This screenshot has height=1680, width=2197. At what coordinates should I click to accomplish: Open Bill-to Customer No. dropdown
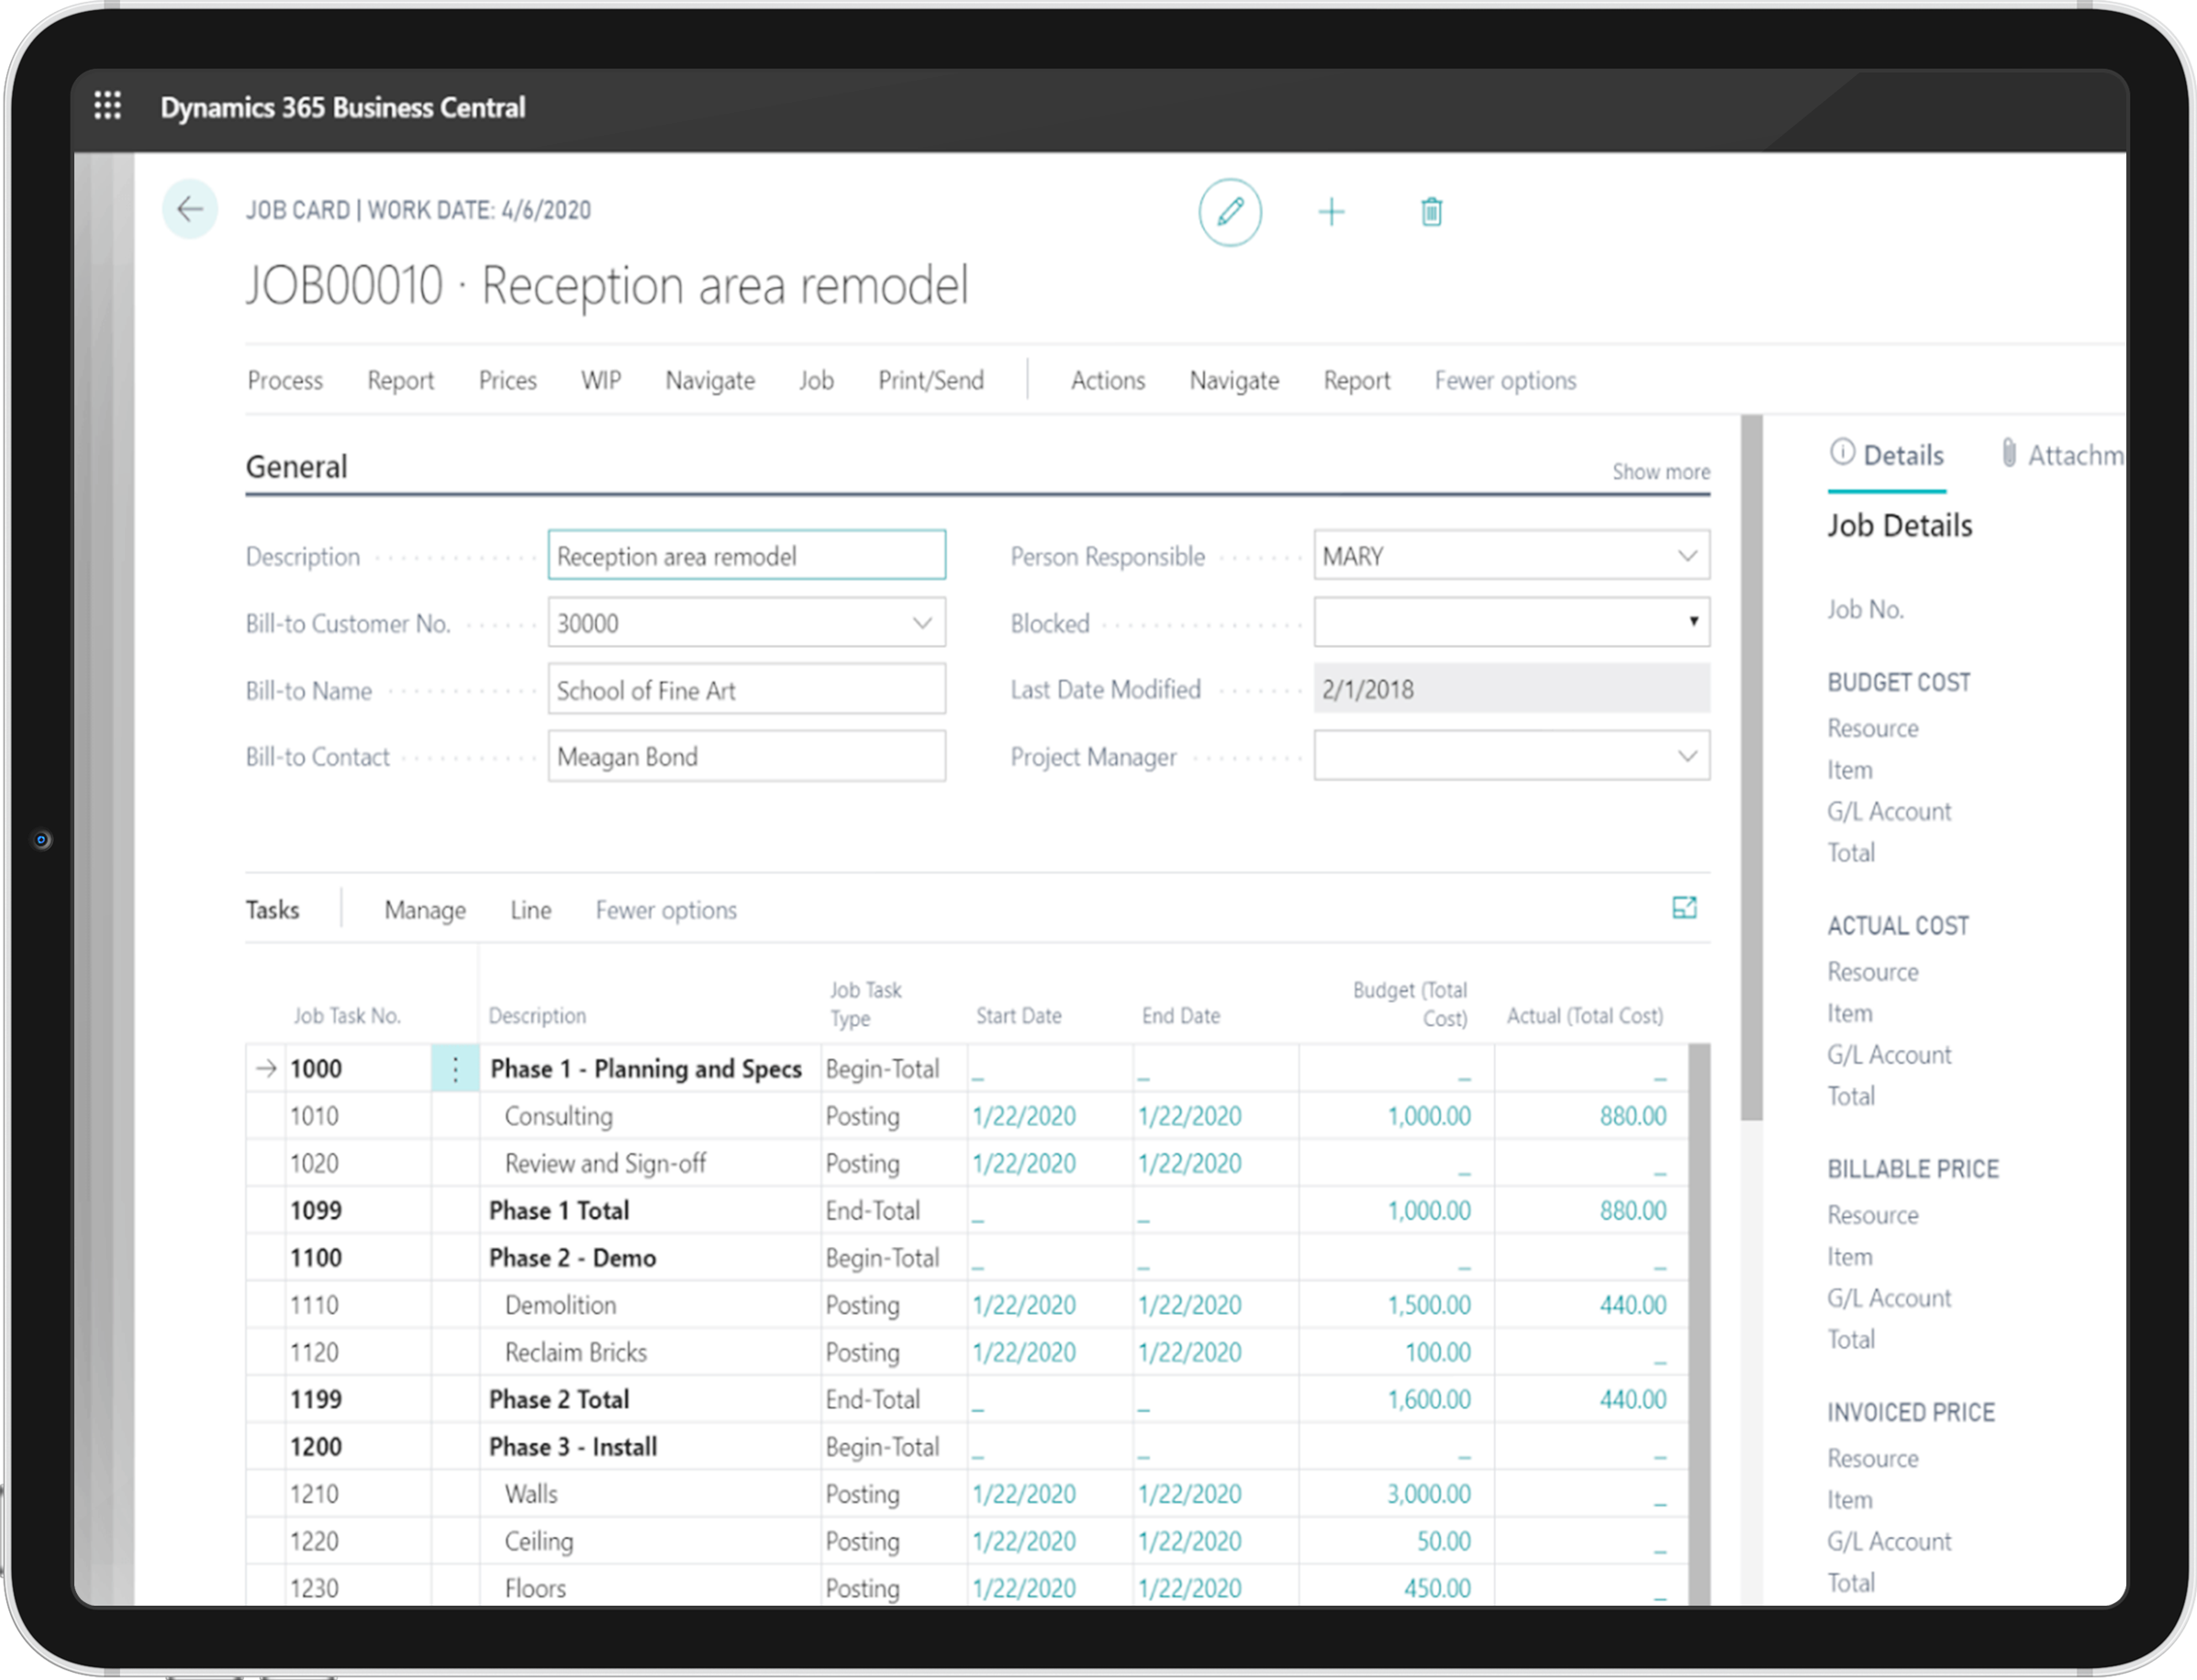tap(922, 623)
